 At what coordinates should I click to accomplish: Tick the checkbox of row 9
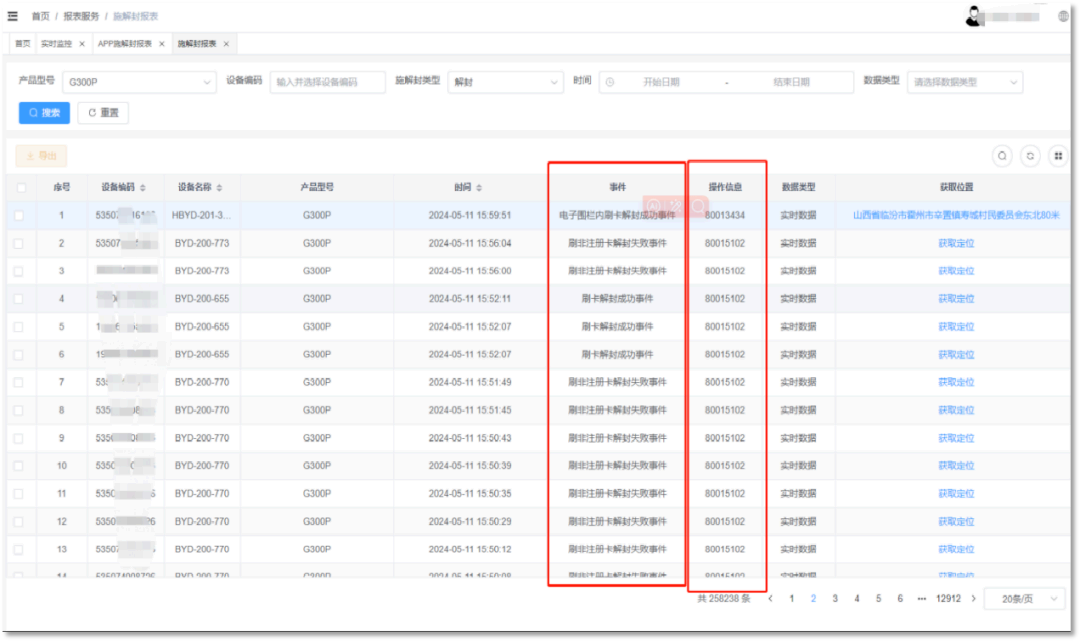pos(19,438)
